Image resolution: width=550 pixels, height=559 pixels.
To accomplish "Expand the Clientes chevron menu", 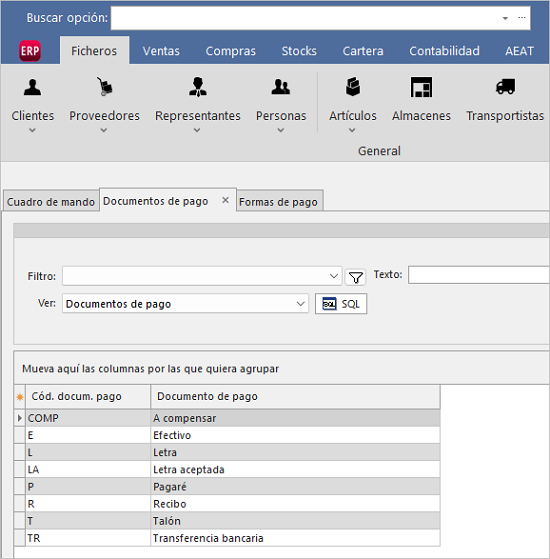I will 32,130.
